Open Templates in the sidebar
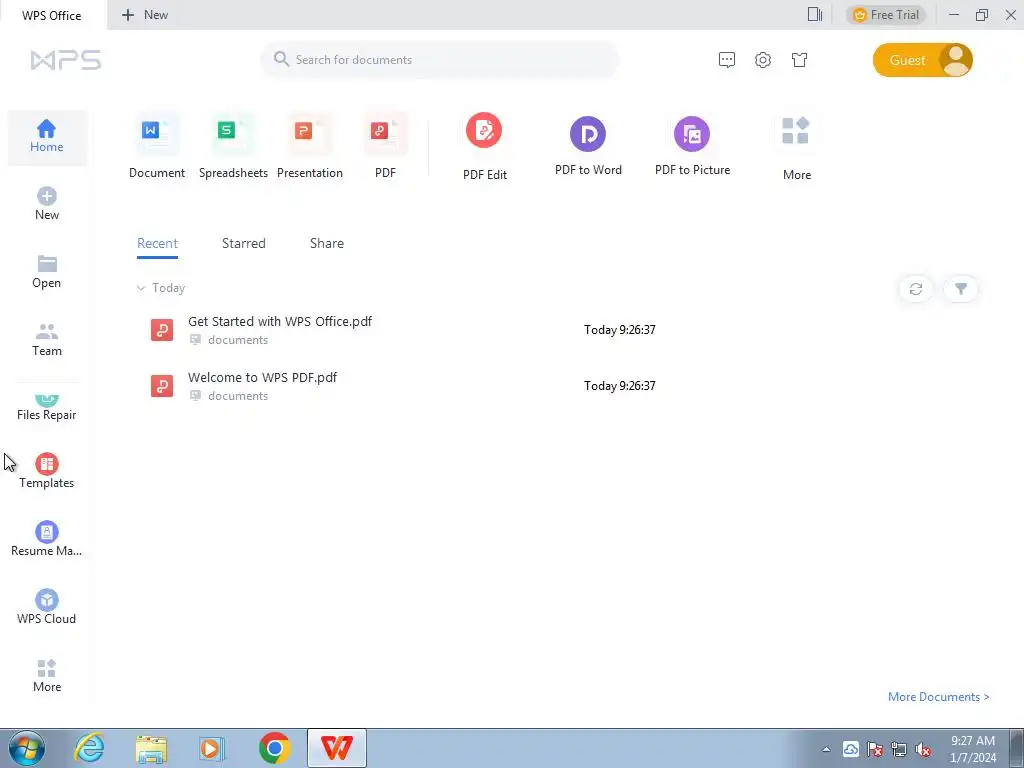This screenshot has height=768, width=1024. point(46,471)
